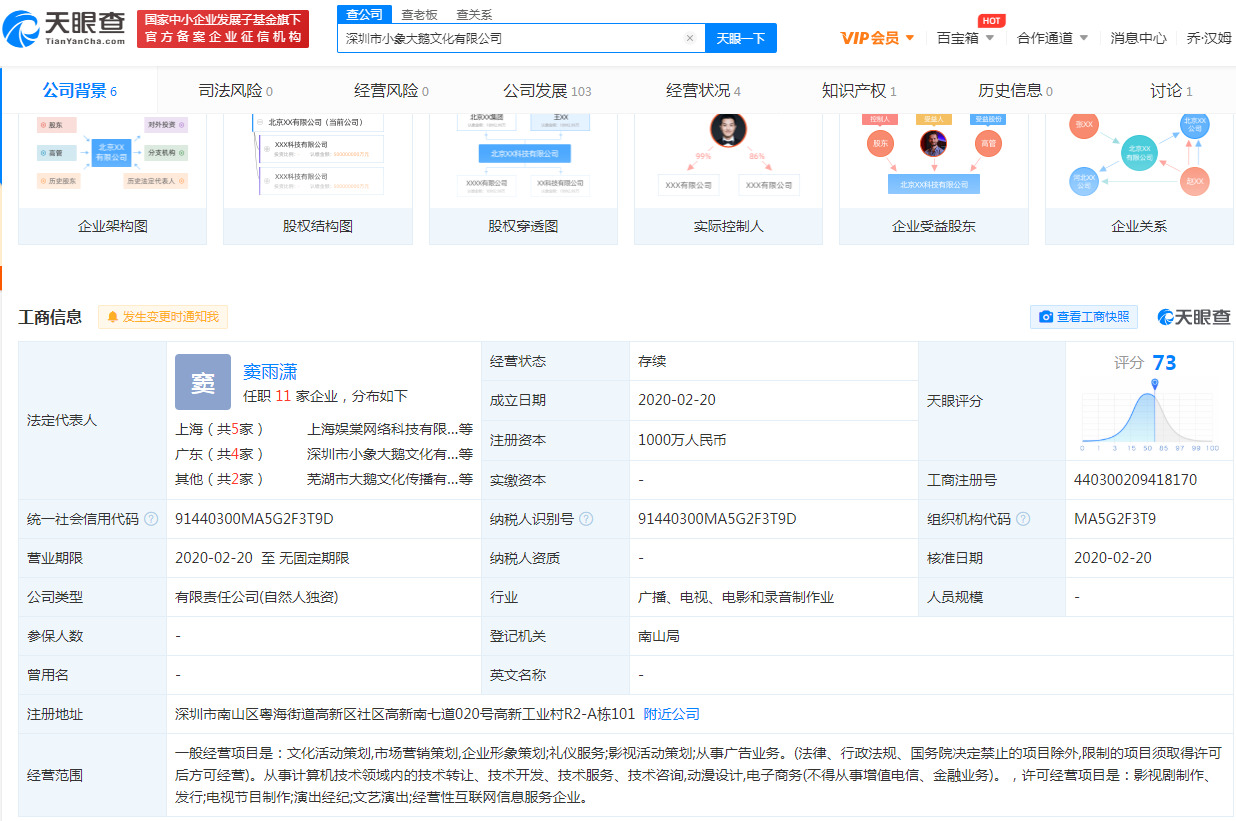Select the industry 广播、电视、电影和录音制作业

tap(736, 597)
